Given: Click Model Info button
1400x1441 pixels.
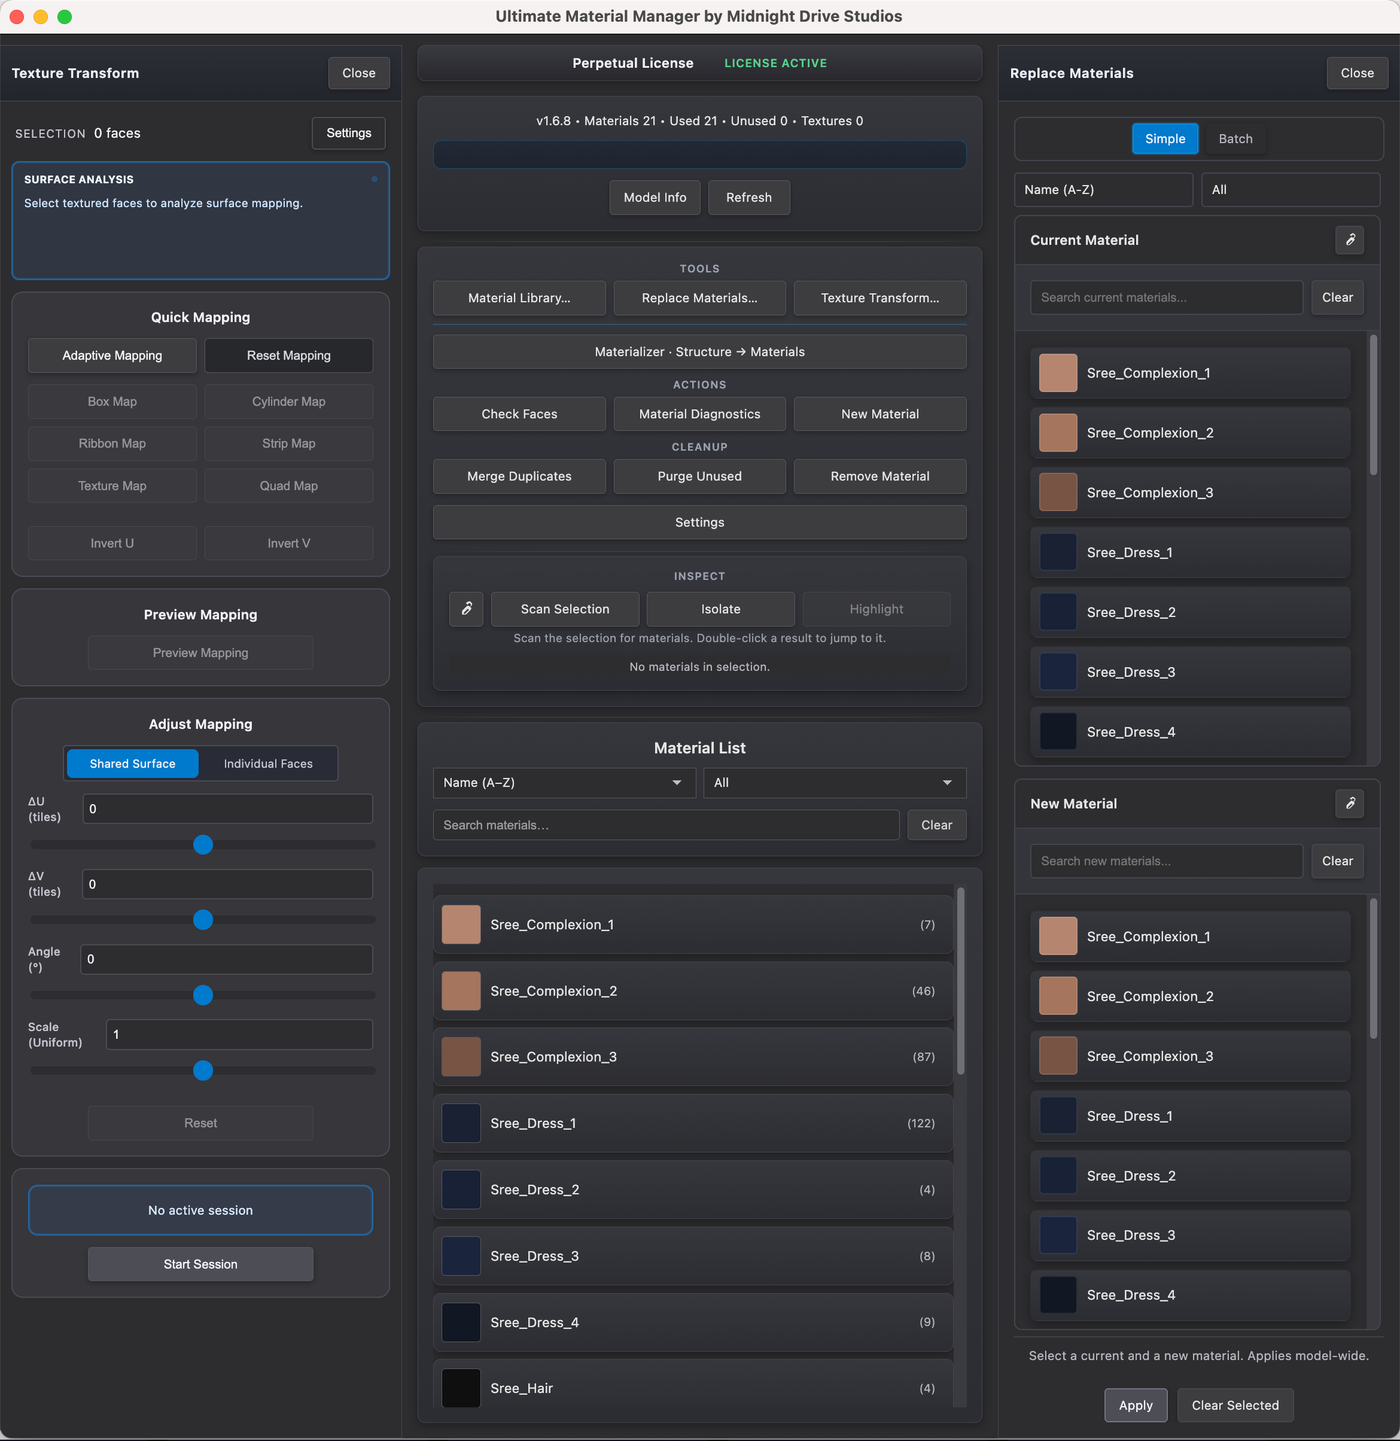Looking at the screenshot, I should pyautogui.click(x=655, y=197).
